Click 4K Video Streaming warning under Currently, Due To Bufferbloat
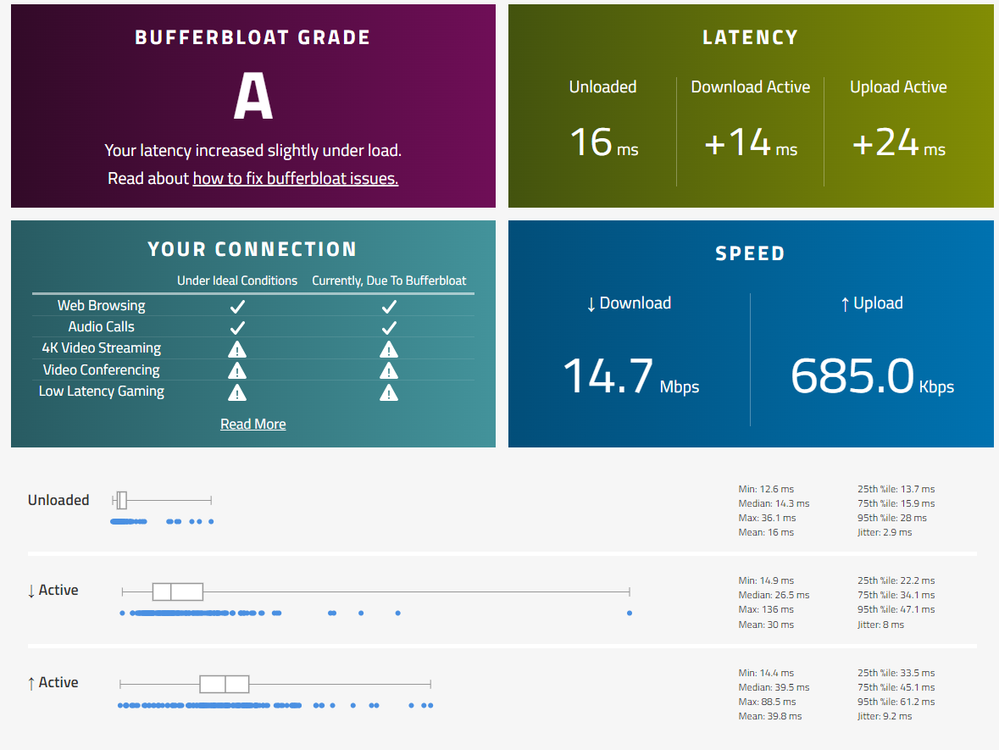The width and height of the screenshot is (999, 750). [389, 349]
